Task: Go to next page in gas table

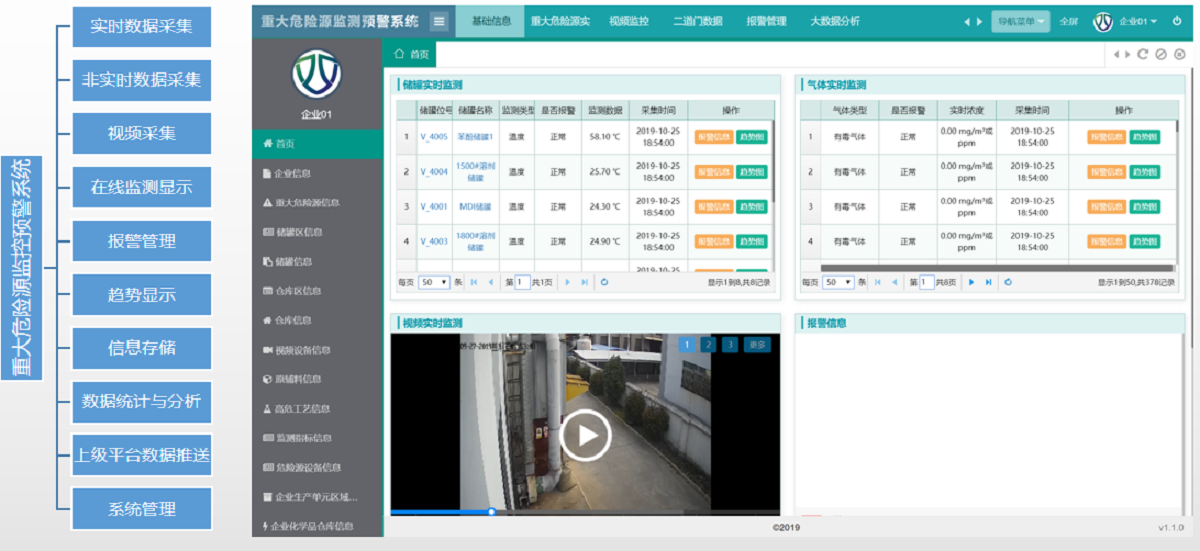Action: click(x=972, y=282)
